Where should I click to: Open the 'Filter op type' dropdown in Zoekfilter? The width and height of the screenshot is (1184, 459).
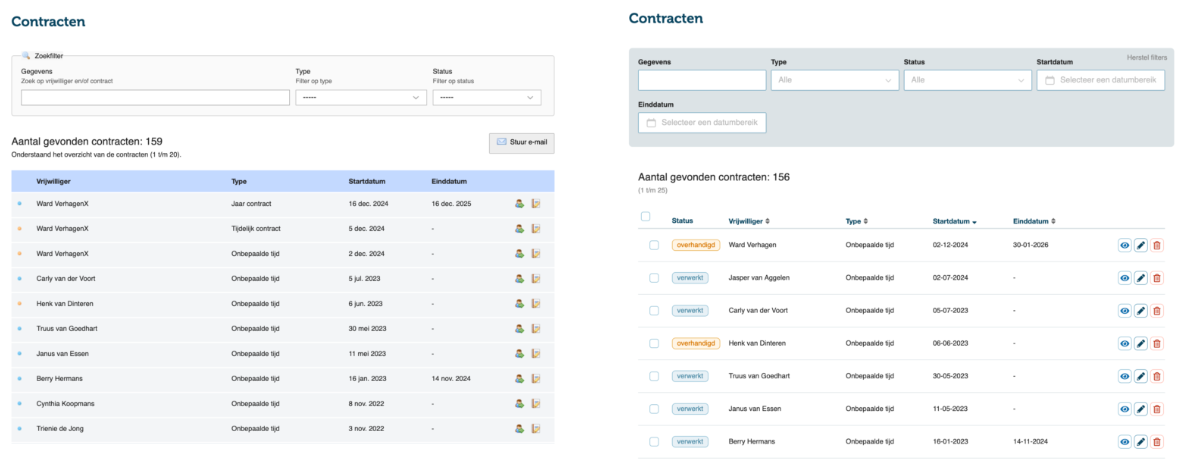click(x=361, y=97)
